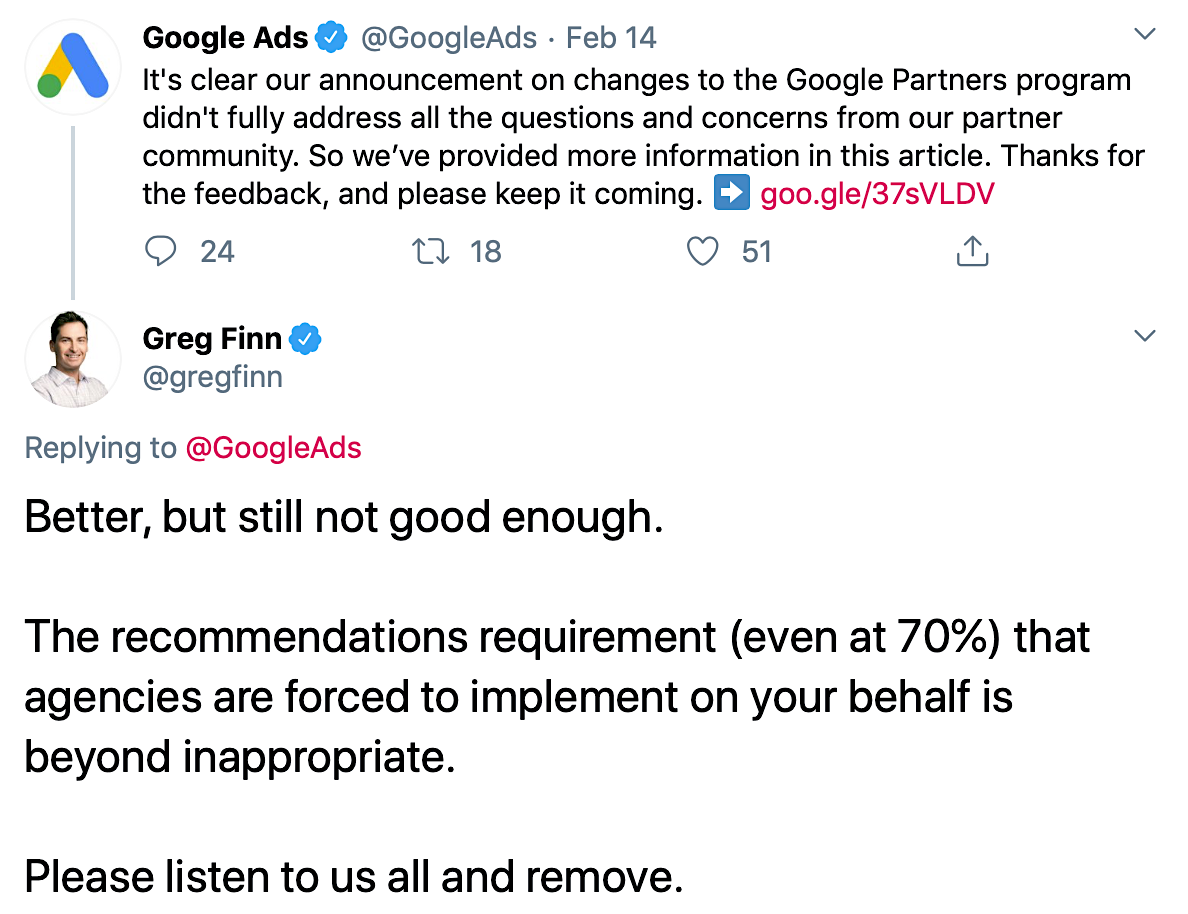The image size is (1188, 914).
Task: Open the @gregfinn handle
Action: [x=212, y=377]
